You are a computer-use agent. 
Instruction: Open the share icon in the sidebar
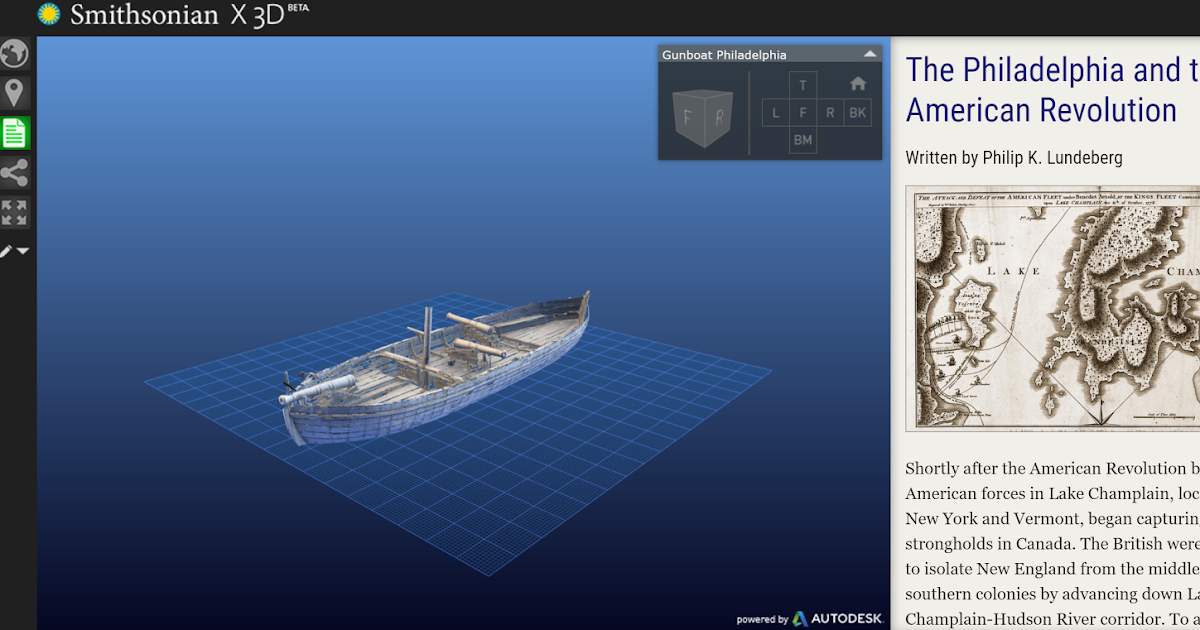tap(14, 172)
